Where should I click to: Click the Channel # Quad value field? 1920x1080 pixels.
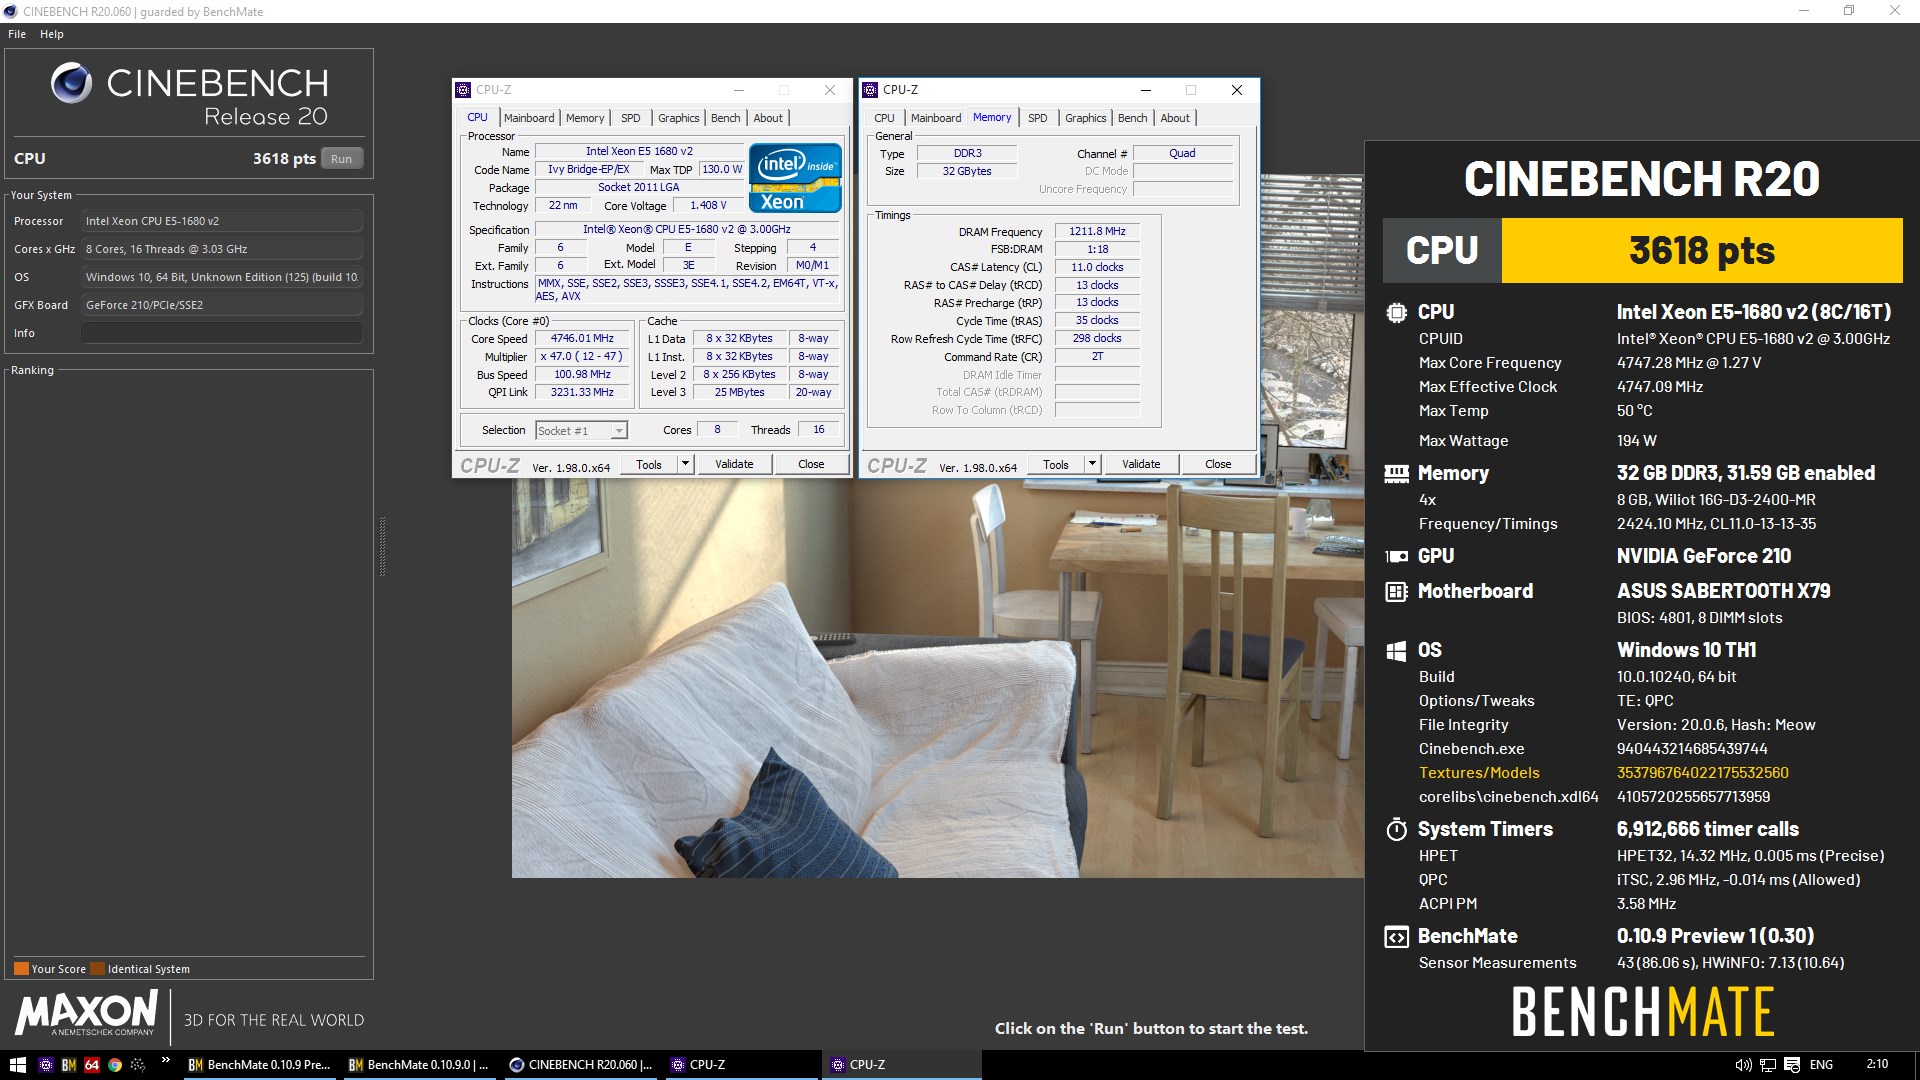[1182, 153]
